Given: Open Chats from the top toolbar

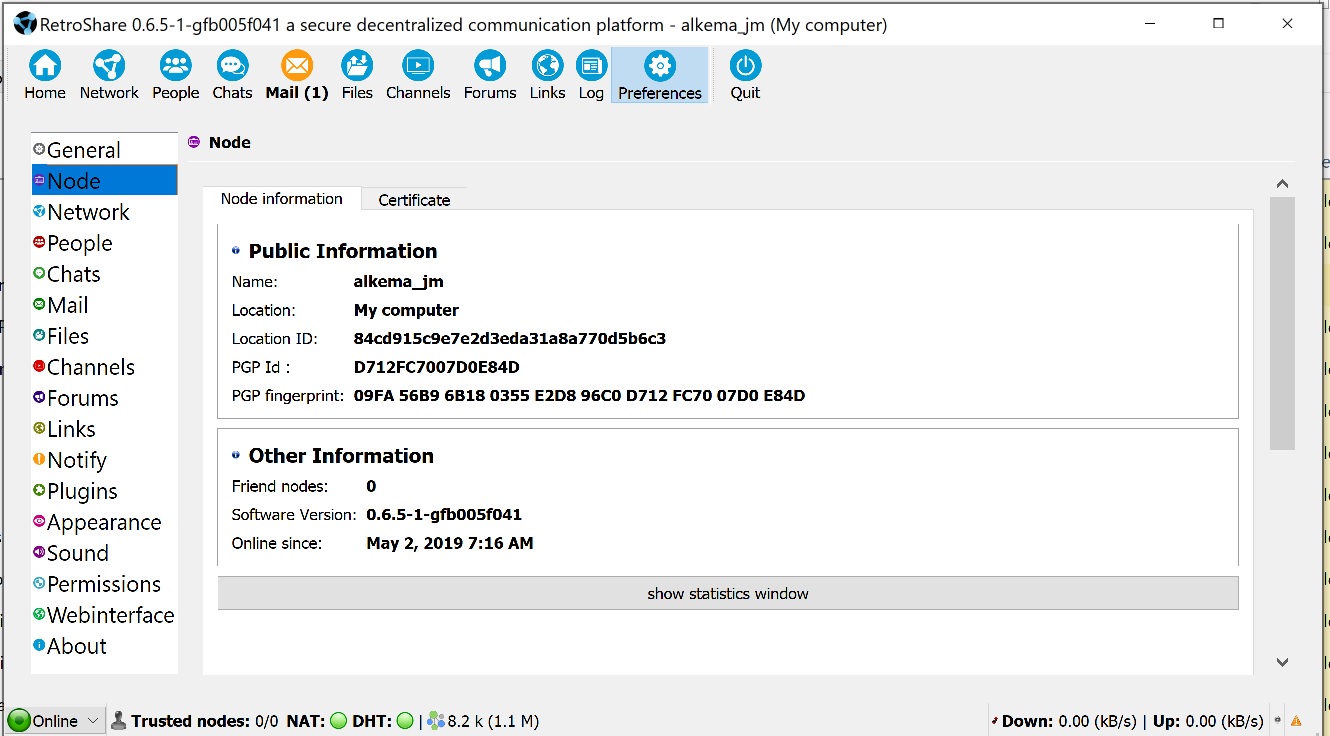Looking at the screenshot, I should click(x=232, y=76).
